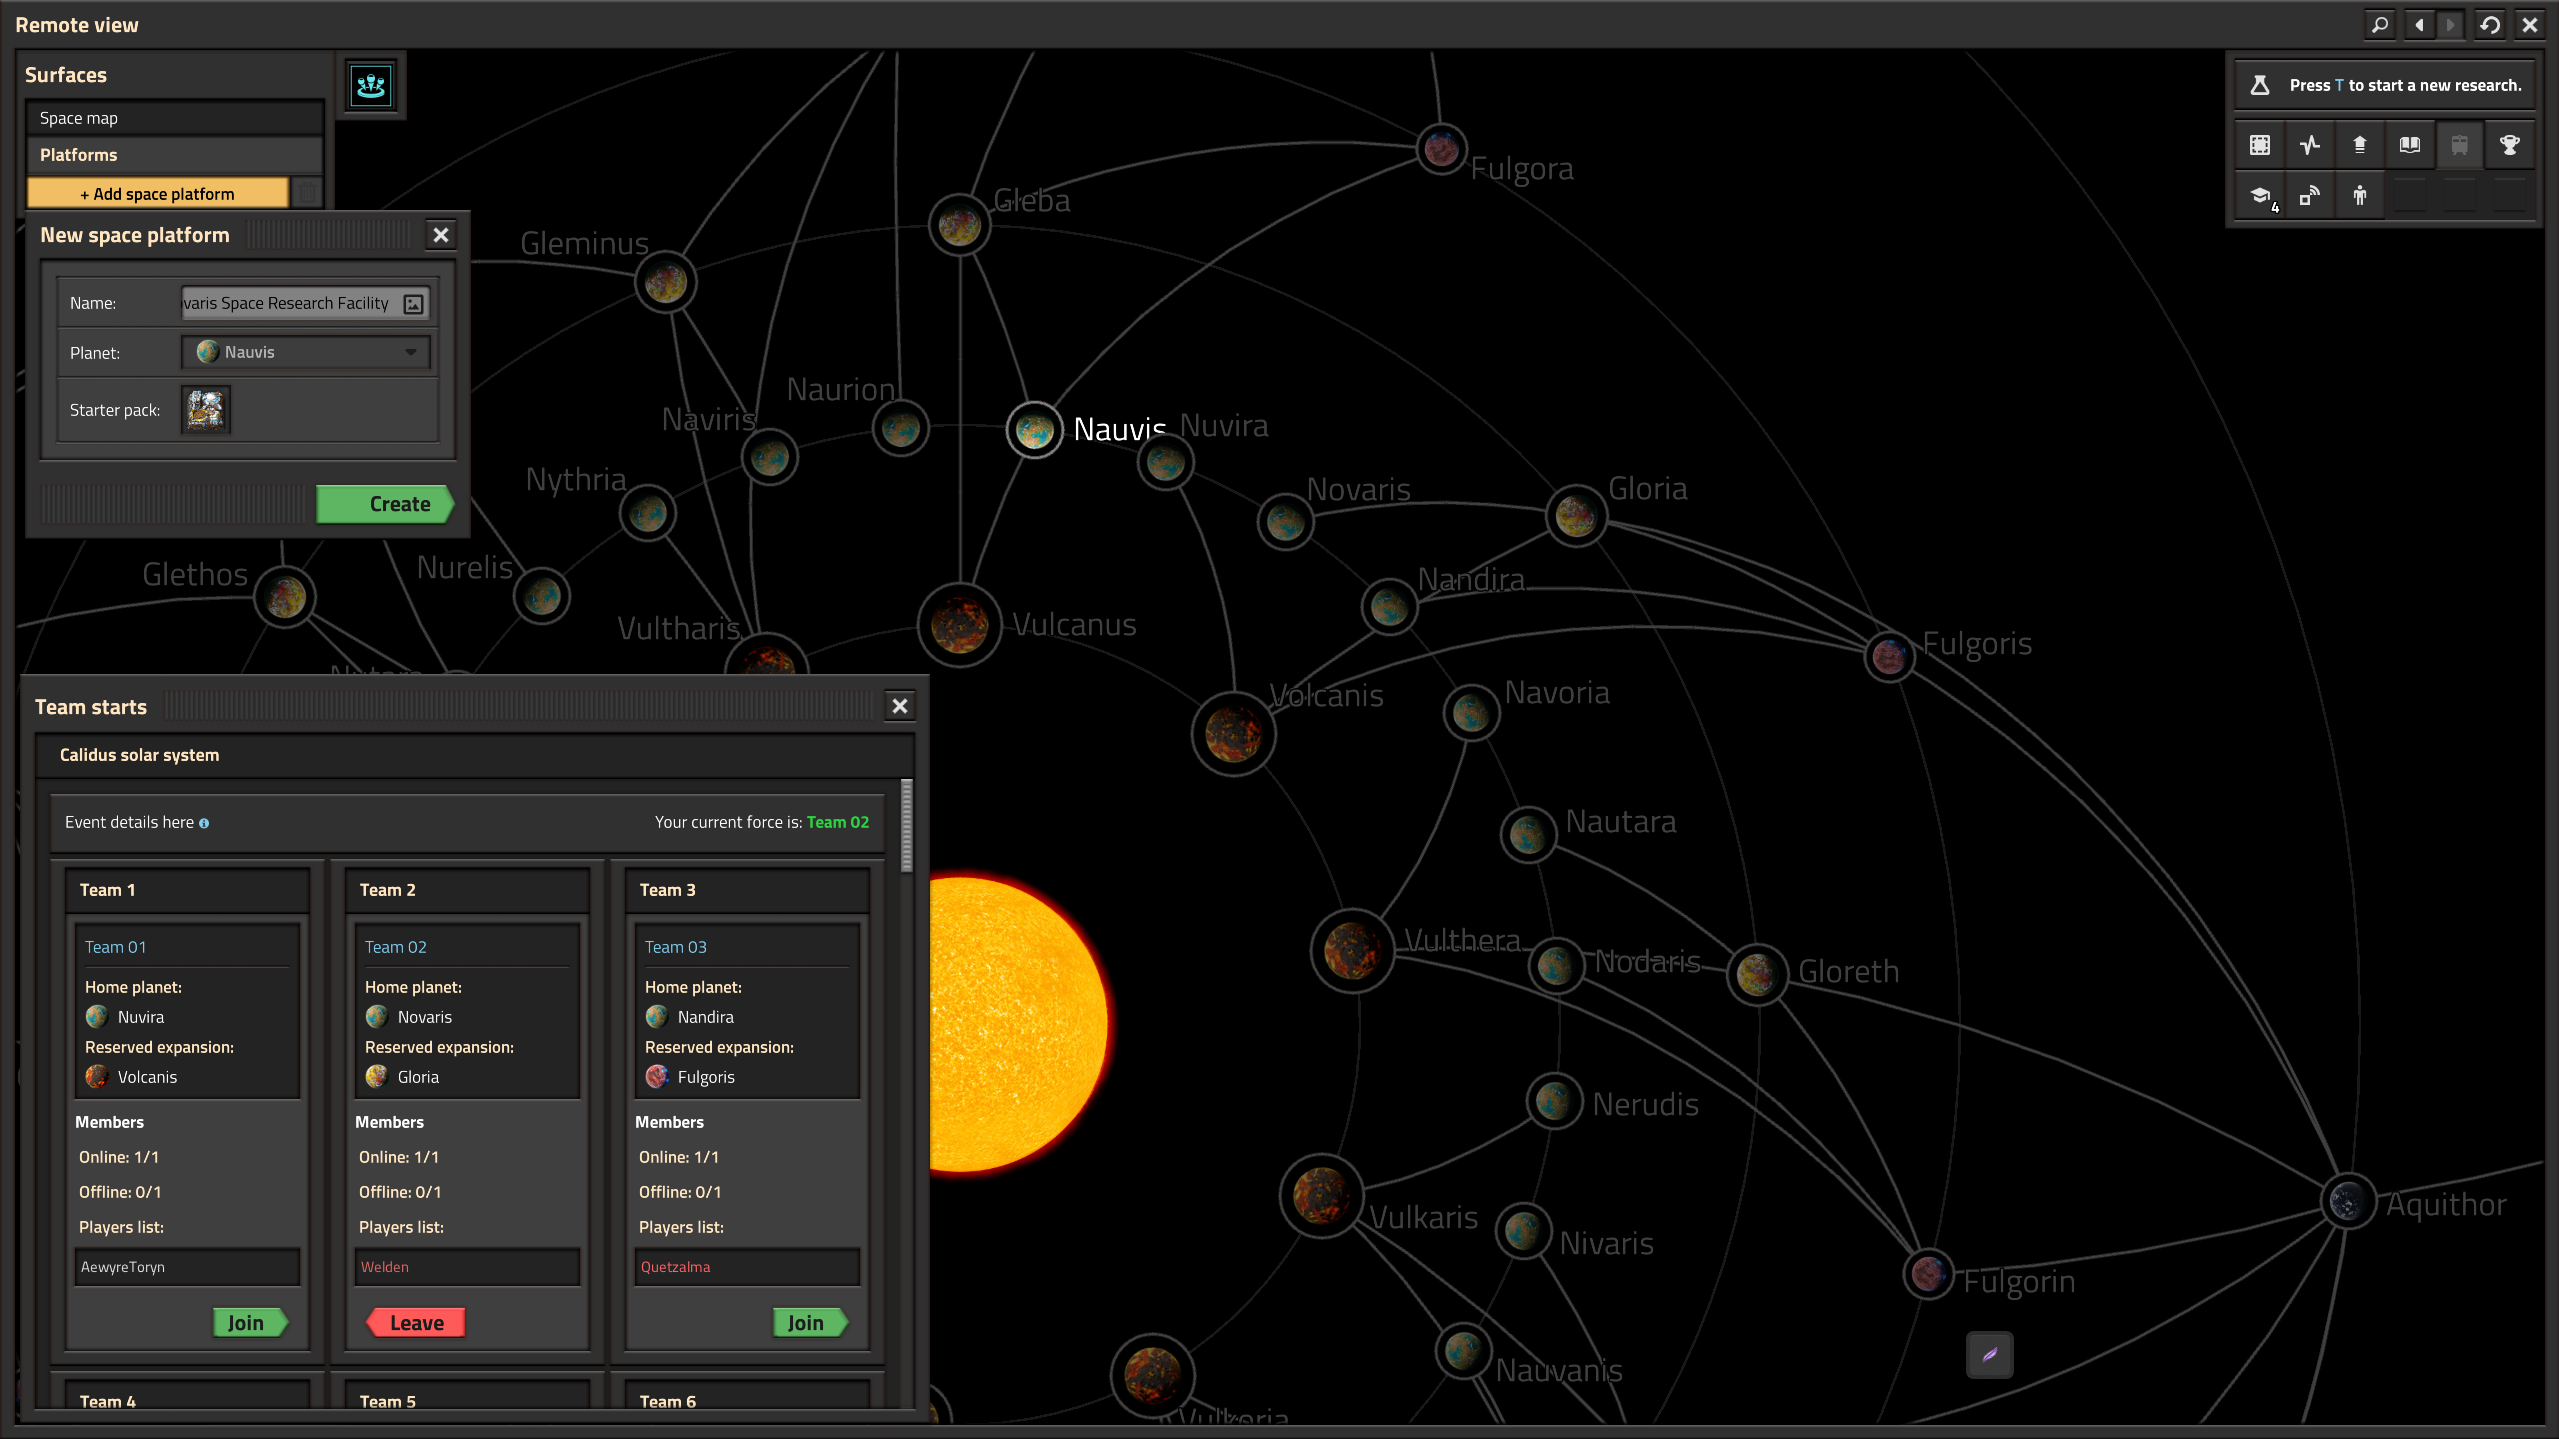Viewport: 2559px width, 1439px height.
Task: Select the Glethos planet node
Action: [x=285, y=598]
